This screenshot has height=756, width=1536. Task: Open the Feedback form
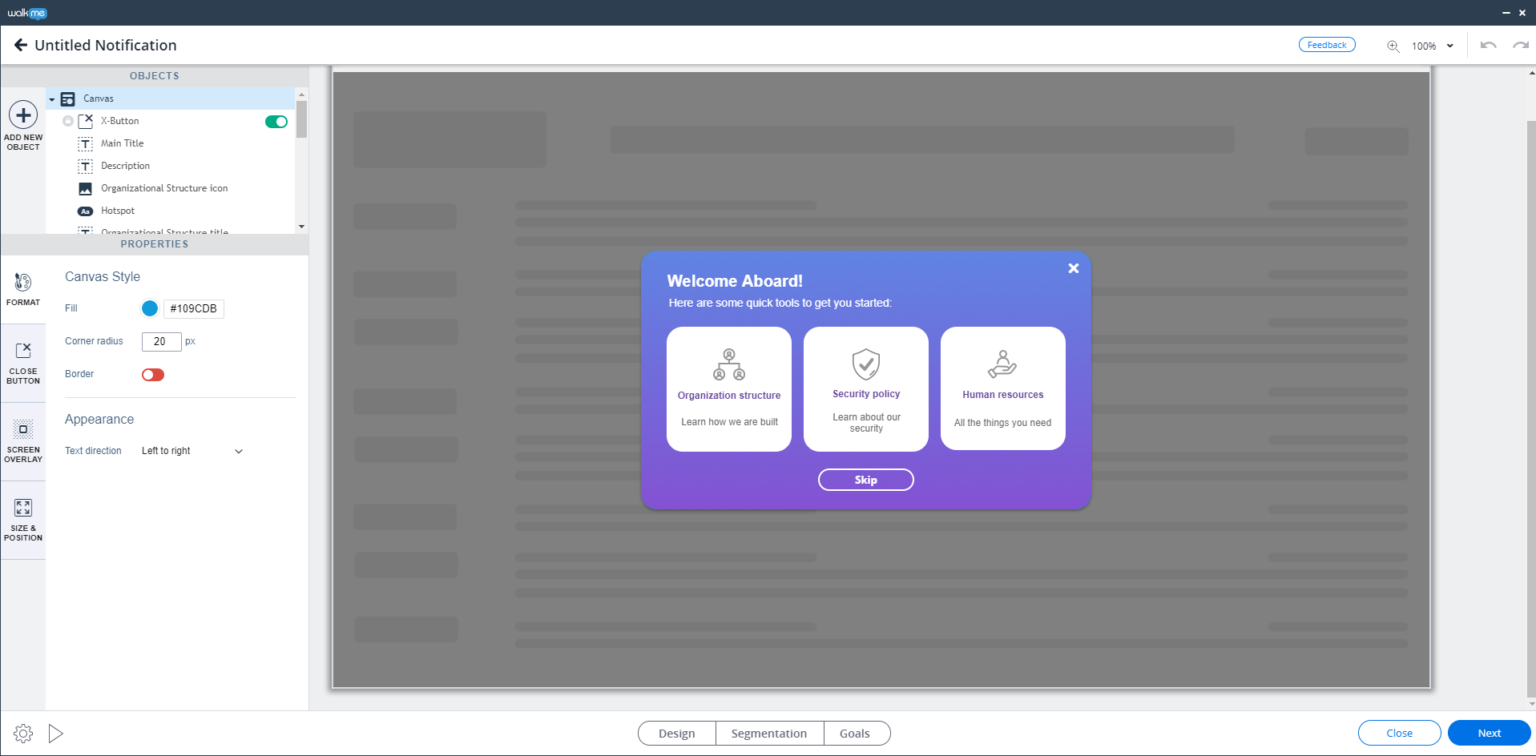point(1327,44)
